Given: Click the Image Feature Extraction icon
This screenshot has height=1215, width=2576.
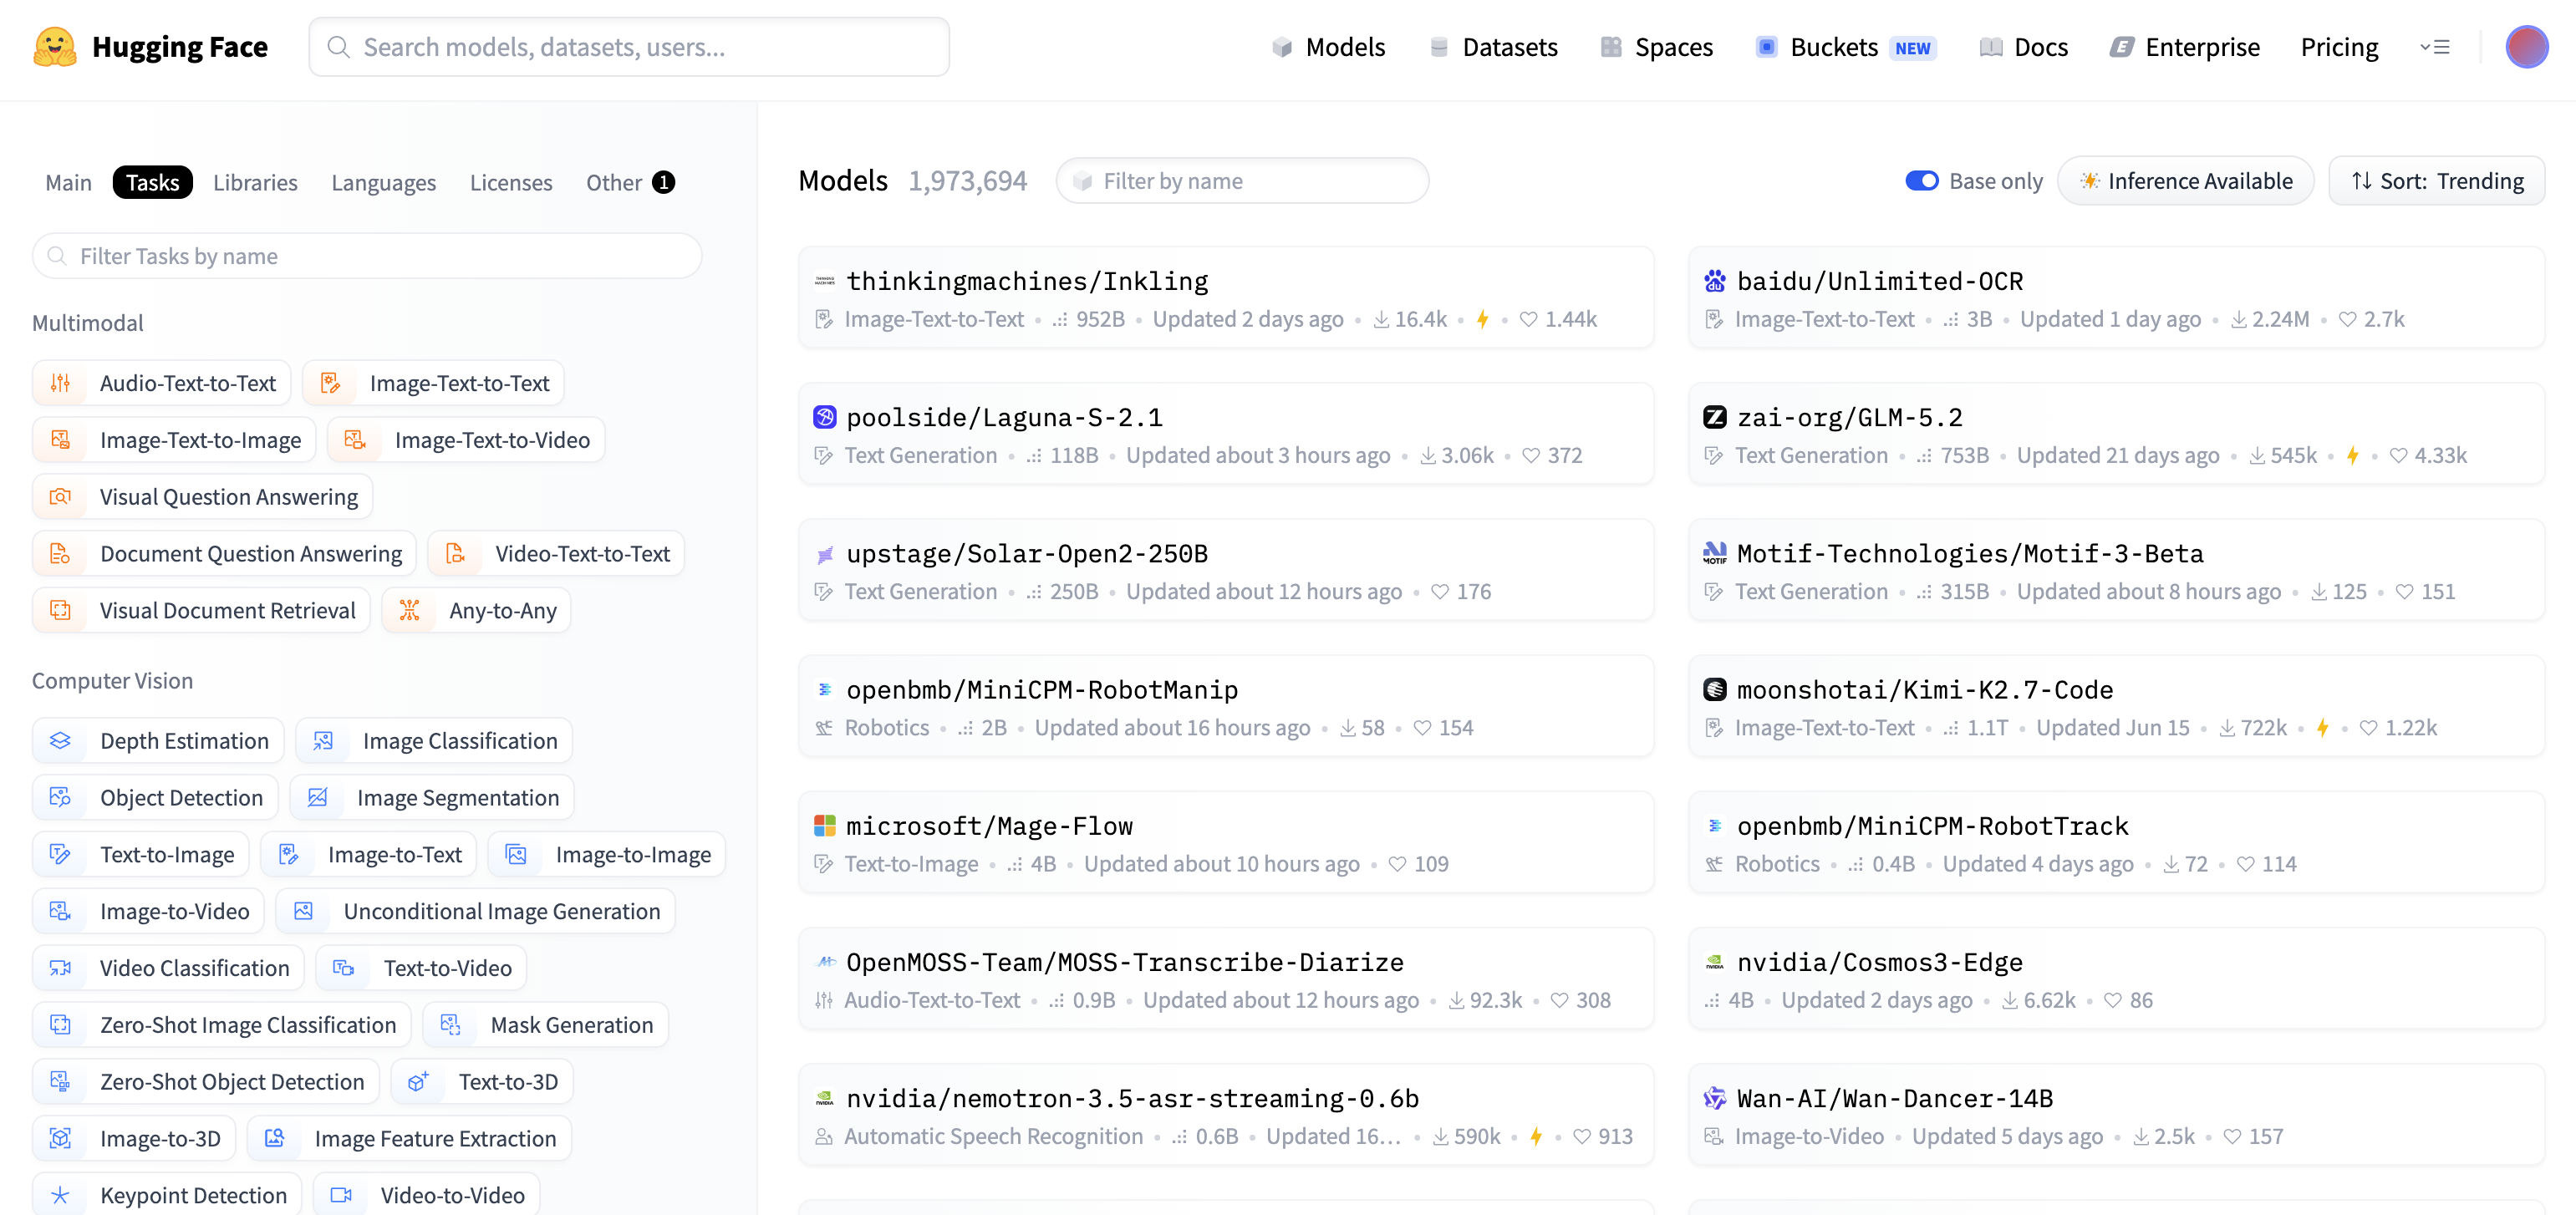Looking at the screenshot, I should (275, 1139).
